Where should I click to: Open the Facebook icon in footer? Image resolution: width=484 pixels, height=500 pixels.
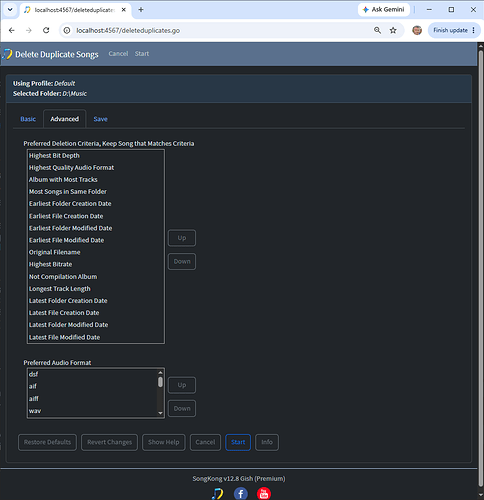click(241, 493)
